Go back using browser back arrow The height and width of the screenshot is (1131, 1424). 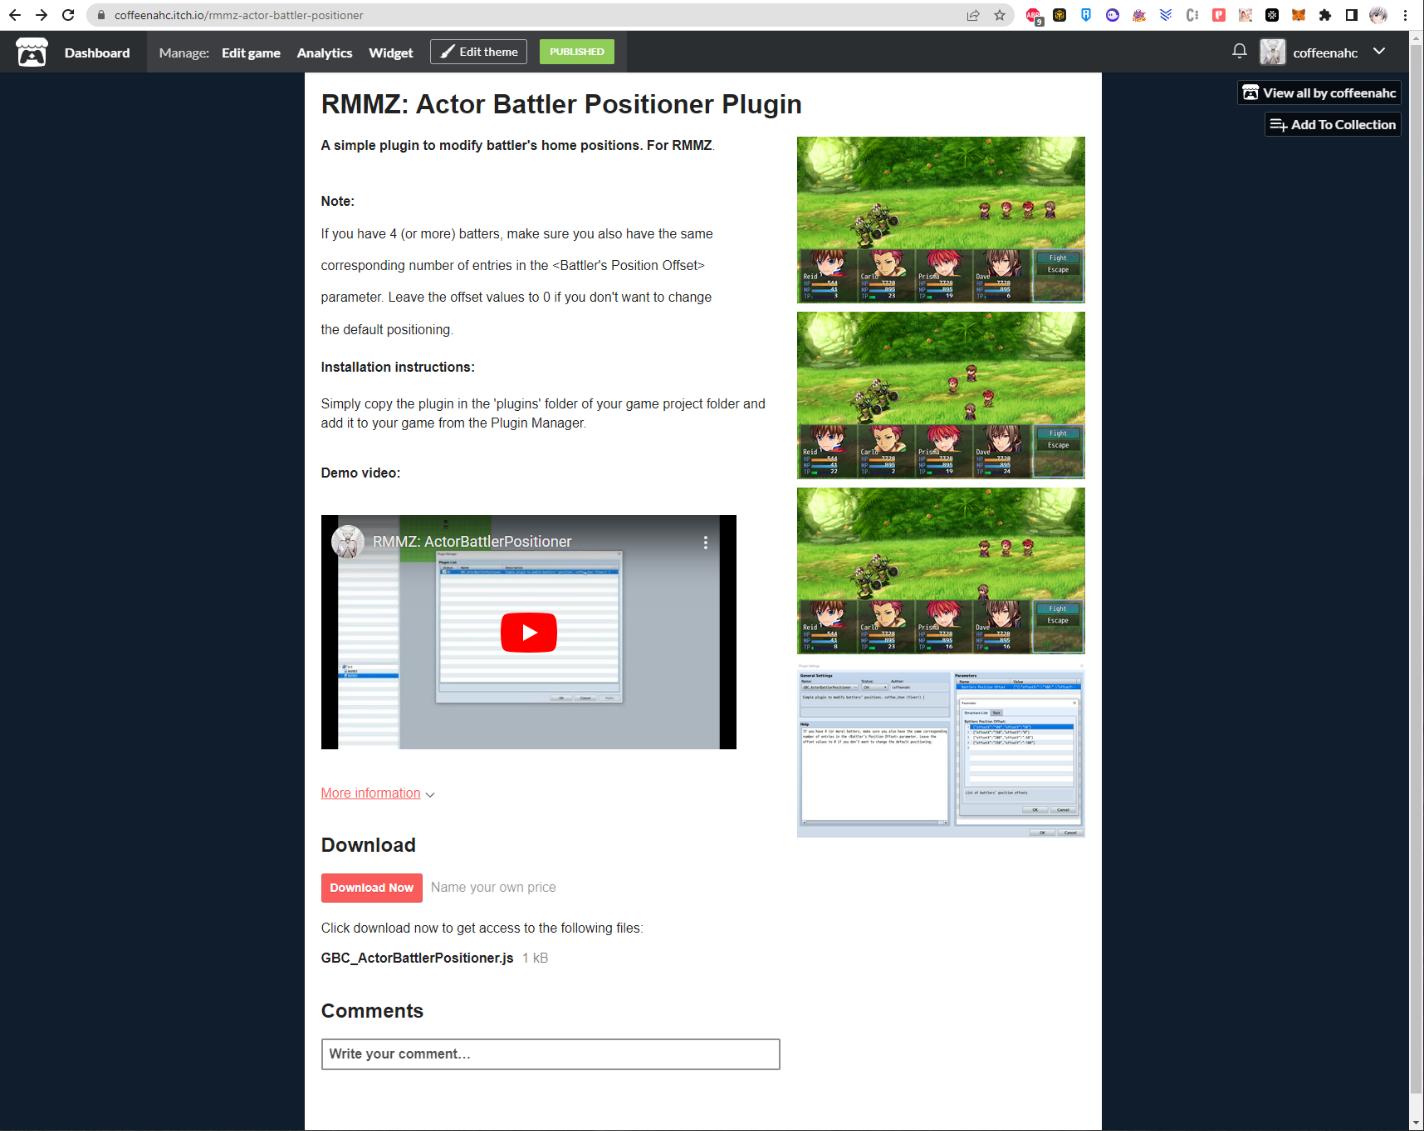(14, 15)
